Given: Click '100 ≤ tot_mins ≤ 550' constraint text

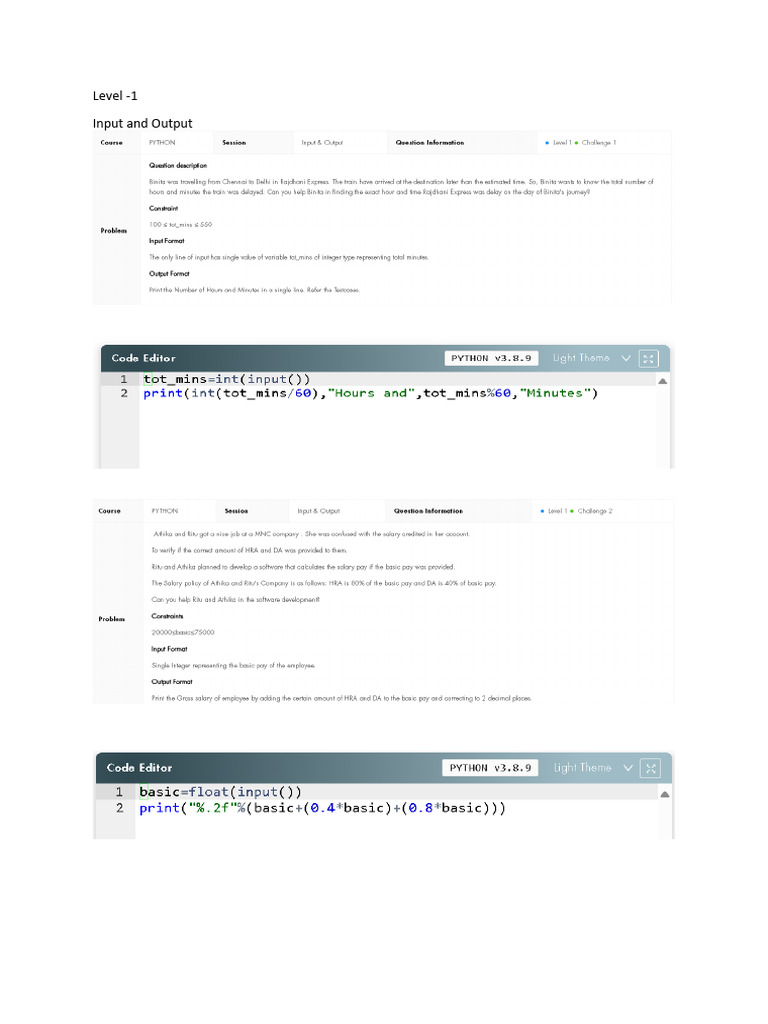Looking at the screenshot, I should pyautogui.click(x=181, y=225).
